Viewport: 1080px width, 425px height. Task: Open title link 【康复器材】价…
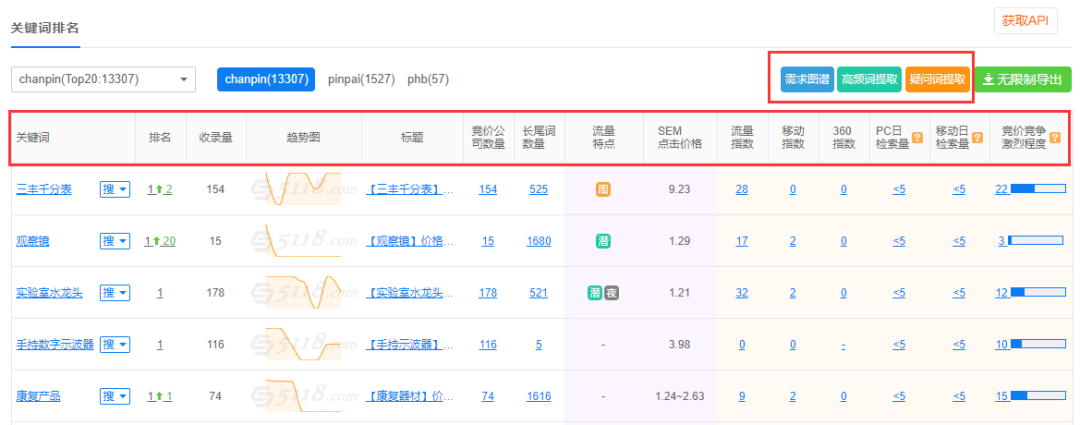click(x=410, y=396)
